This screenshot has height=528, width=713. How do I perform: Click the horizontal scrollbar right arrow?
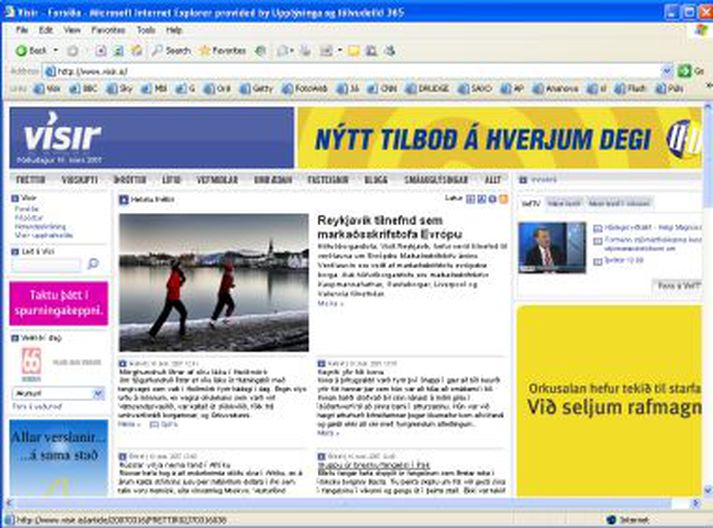coord(695,503)
